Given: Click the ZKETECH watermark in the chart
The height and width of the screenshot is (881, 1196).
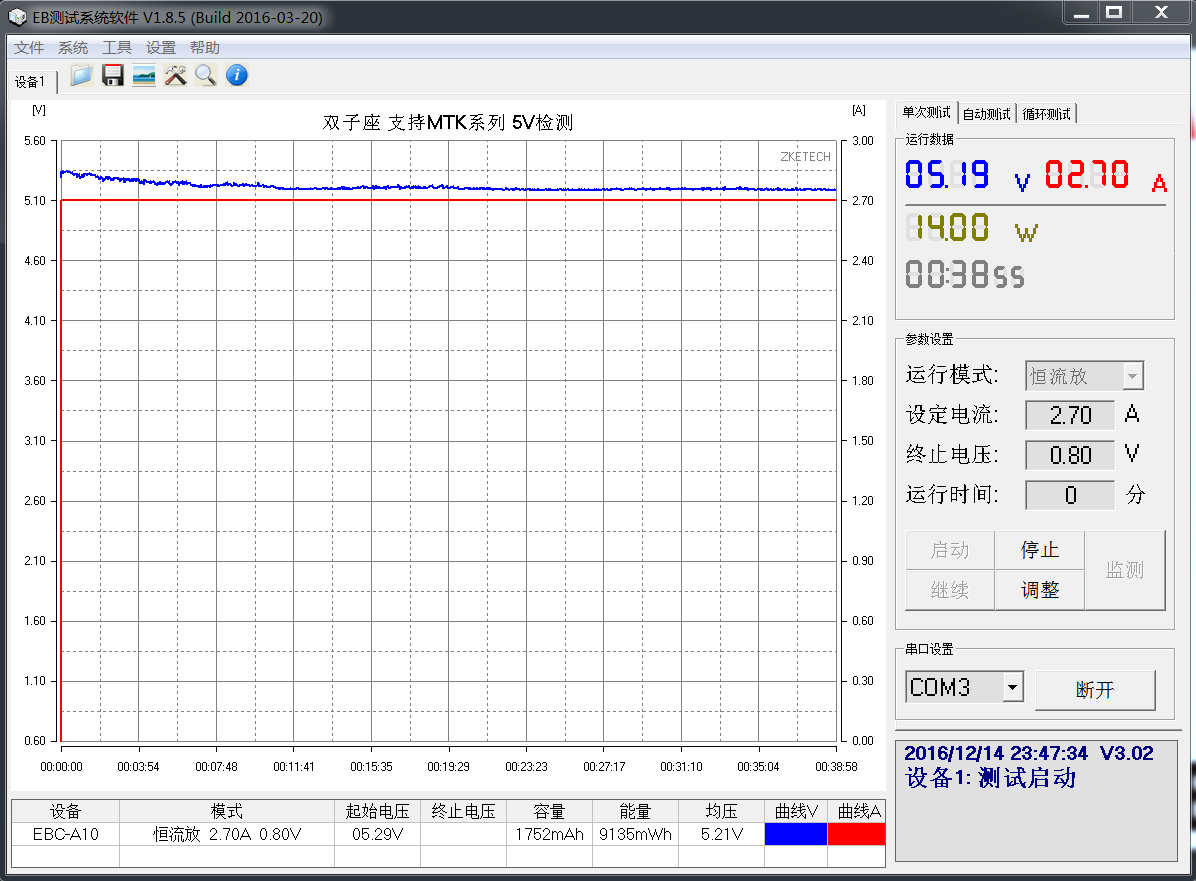Looking at the screenshot, I should point(803,157).
